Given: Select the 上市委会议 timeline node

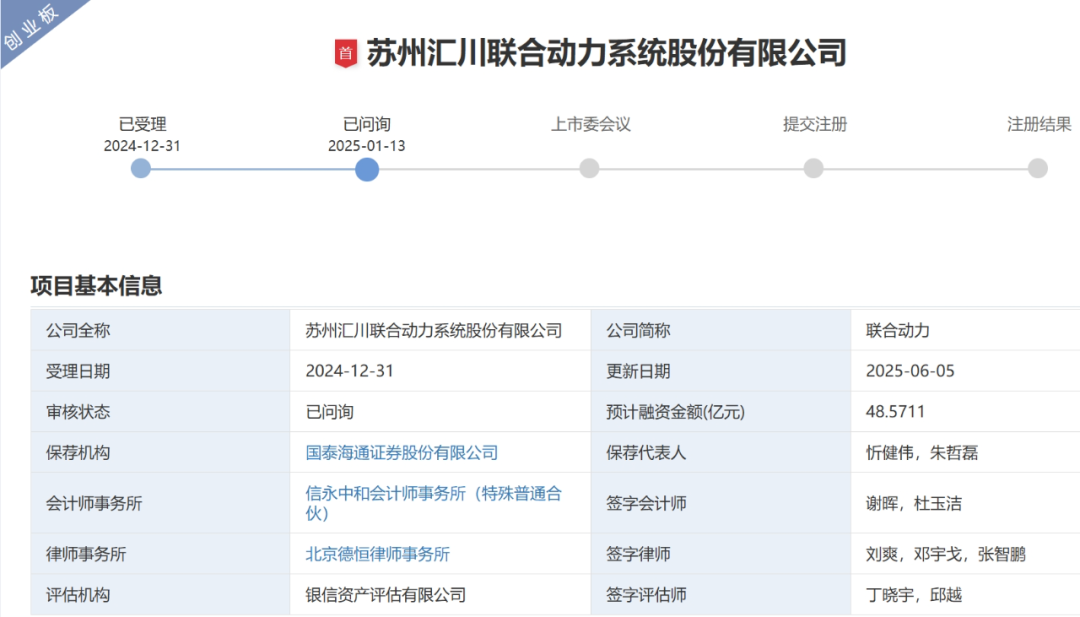Looking at the screenshot, I should point(589,169).
